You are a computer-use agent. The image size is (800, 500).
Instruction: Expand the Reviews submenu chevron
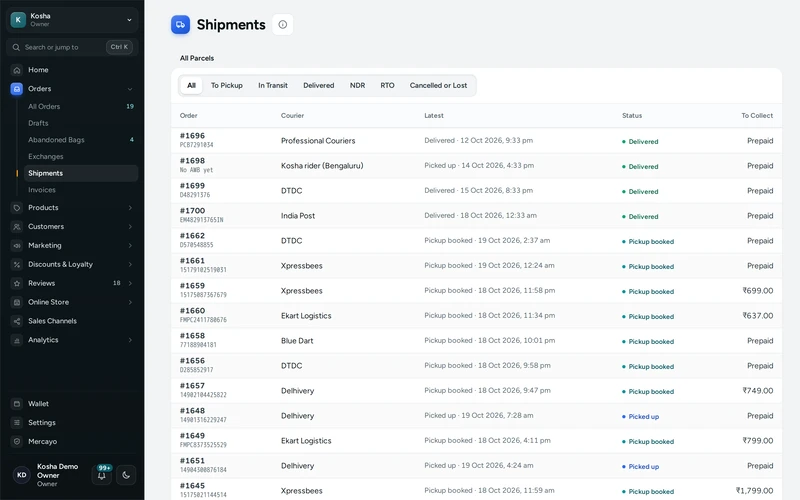pyautogui.click(x=130, y=283)
